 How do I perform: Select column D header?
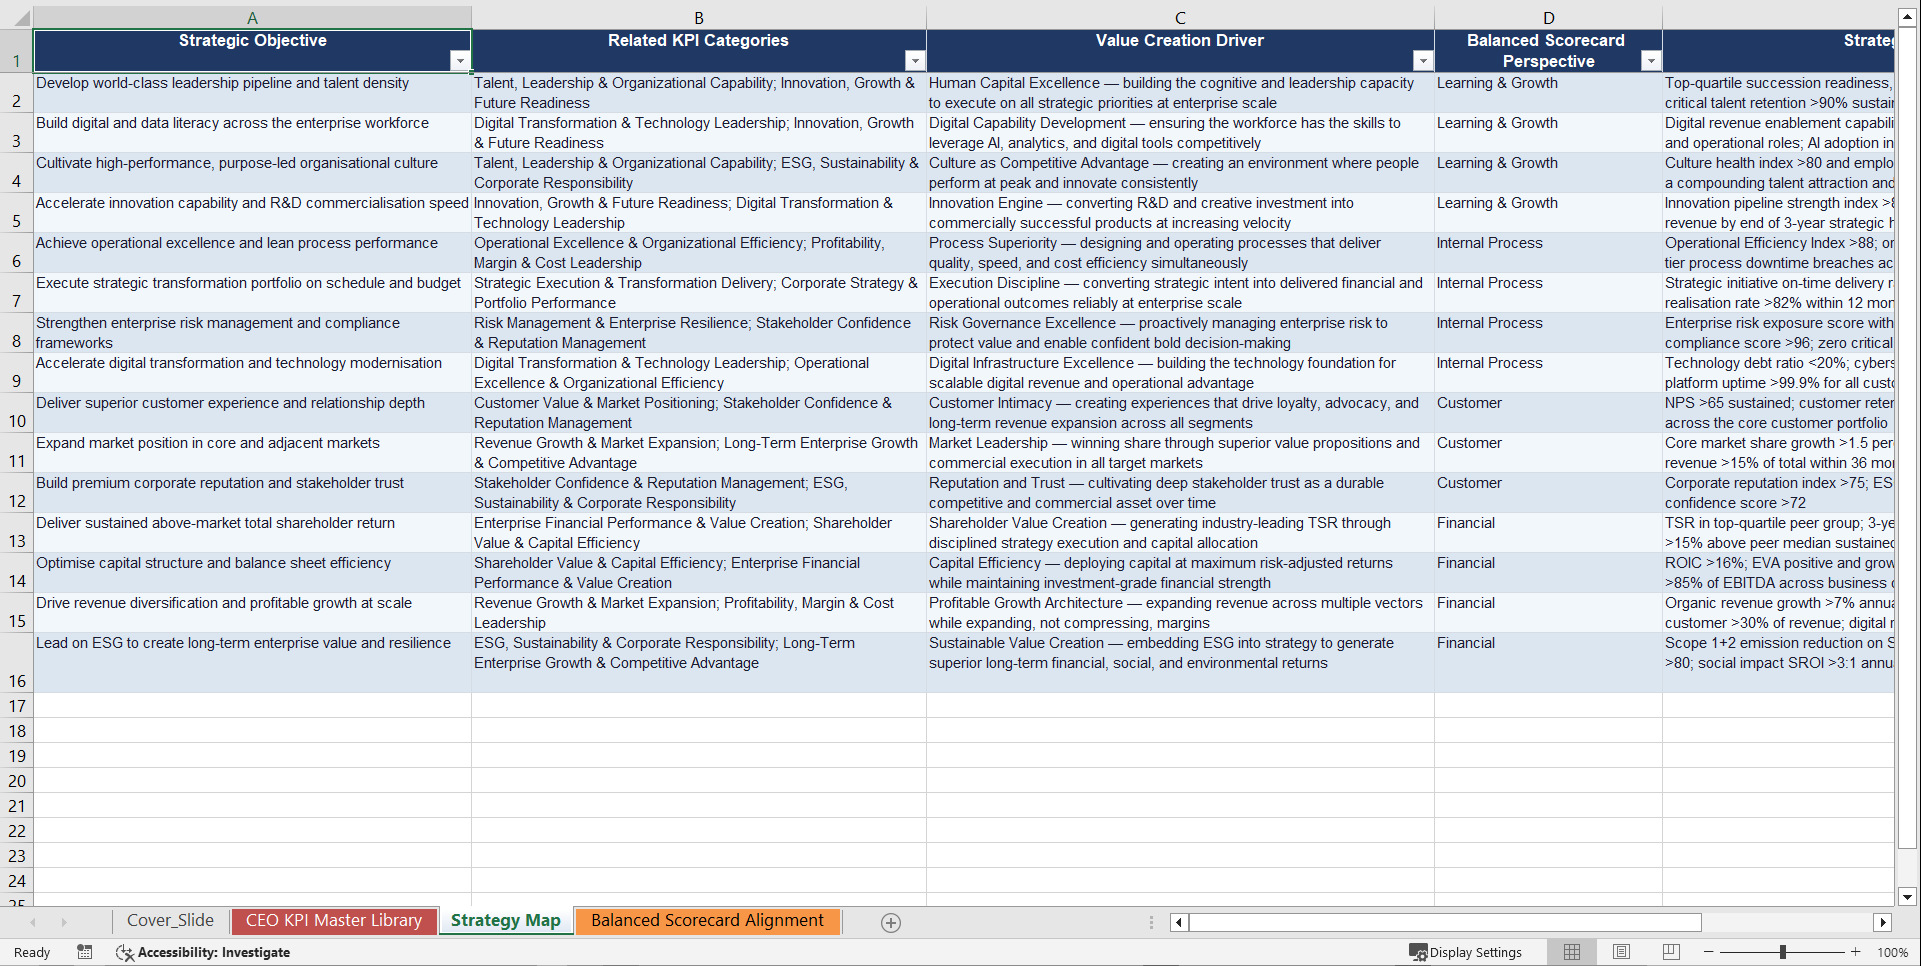(1548, 18)
